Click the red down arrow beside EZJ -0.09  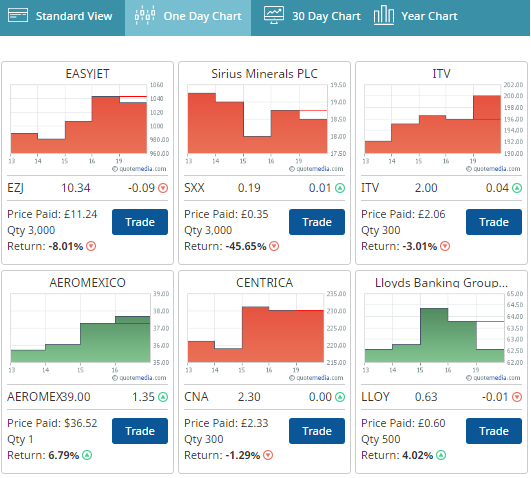(x=163, y=188)
